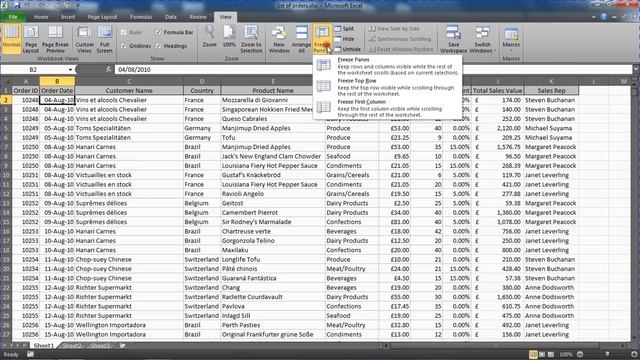Click Arrange All windows

click(301, 39)
